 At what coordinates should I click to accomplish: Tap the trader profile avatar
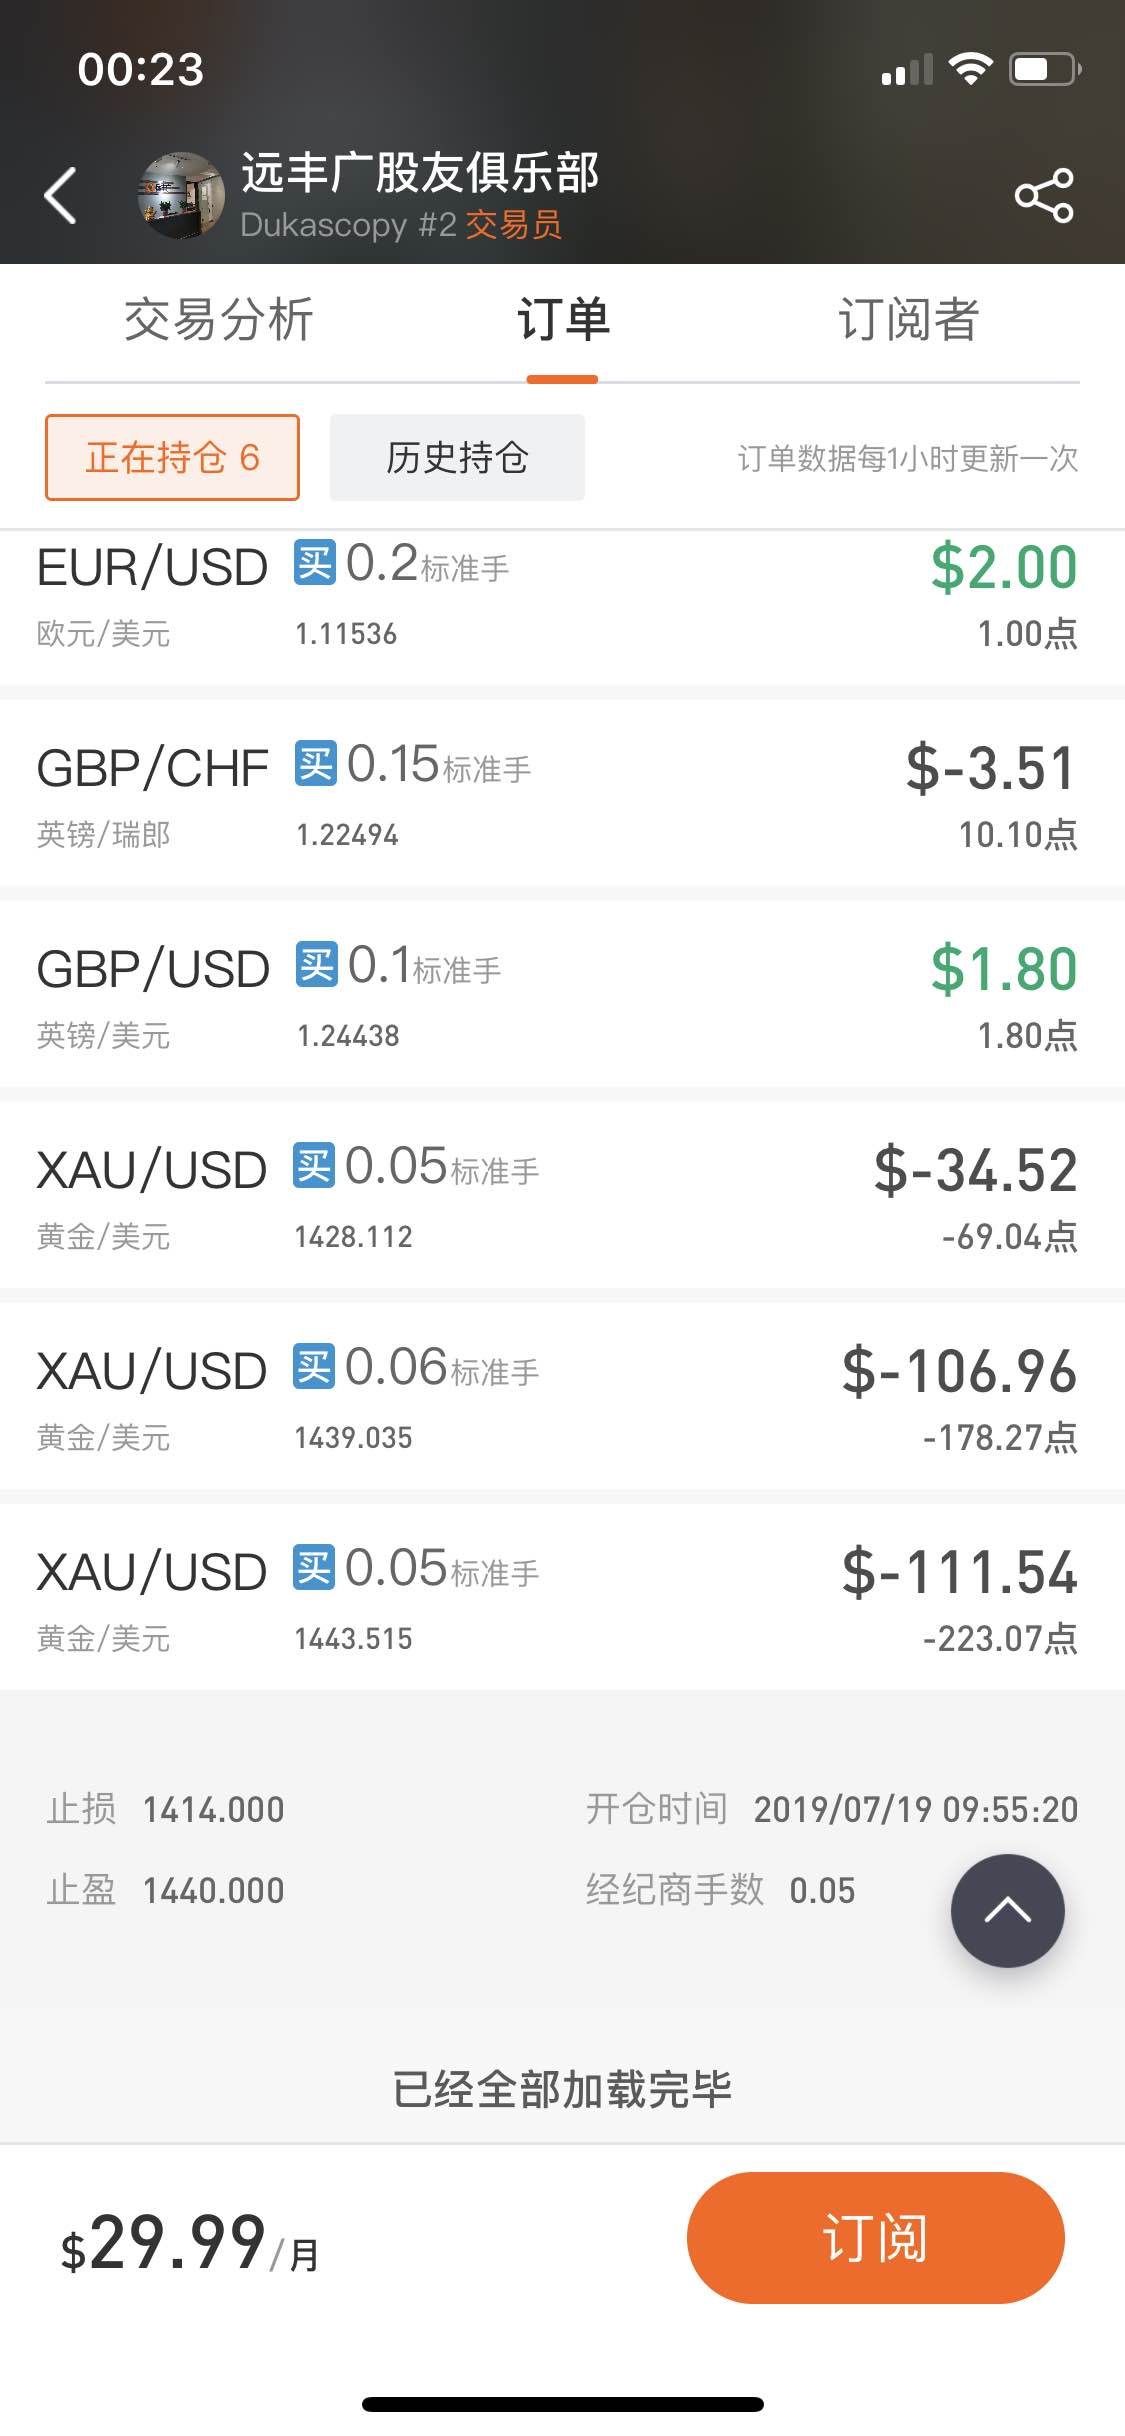[x=181, y=196]
